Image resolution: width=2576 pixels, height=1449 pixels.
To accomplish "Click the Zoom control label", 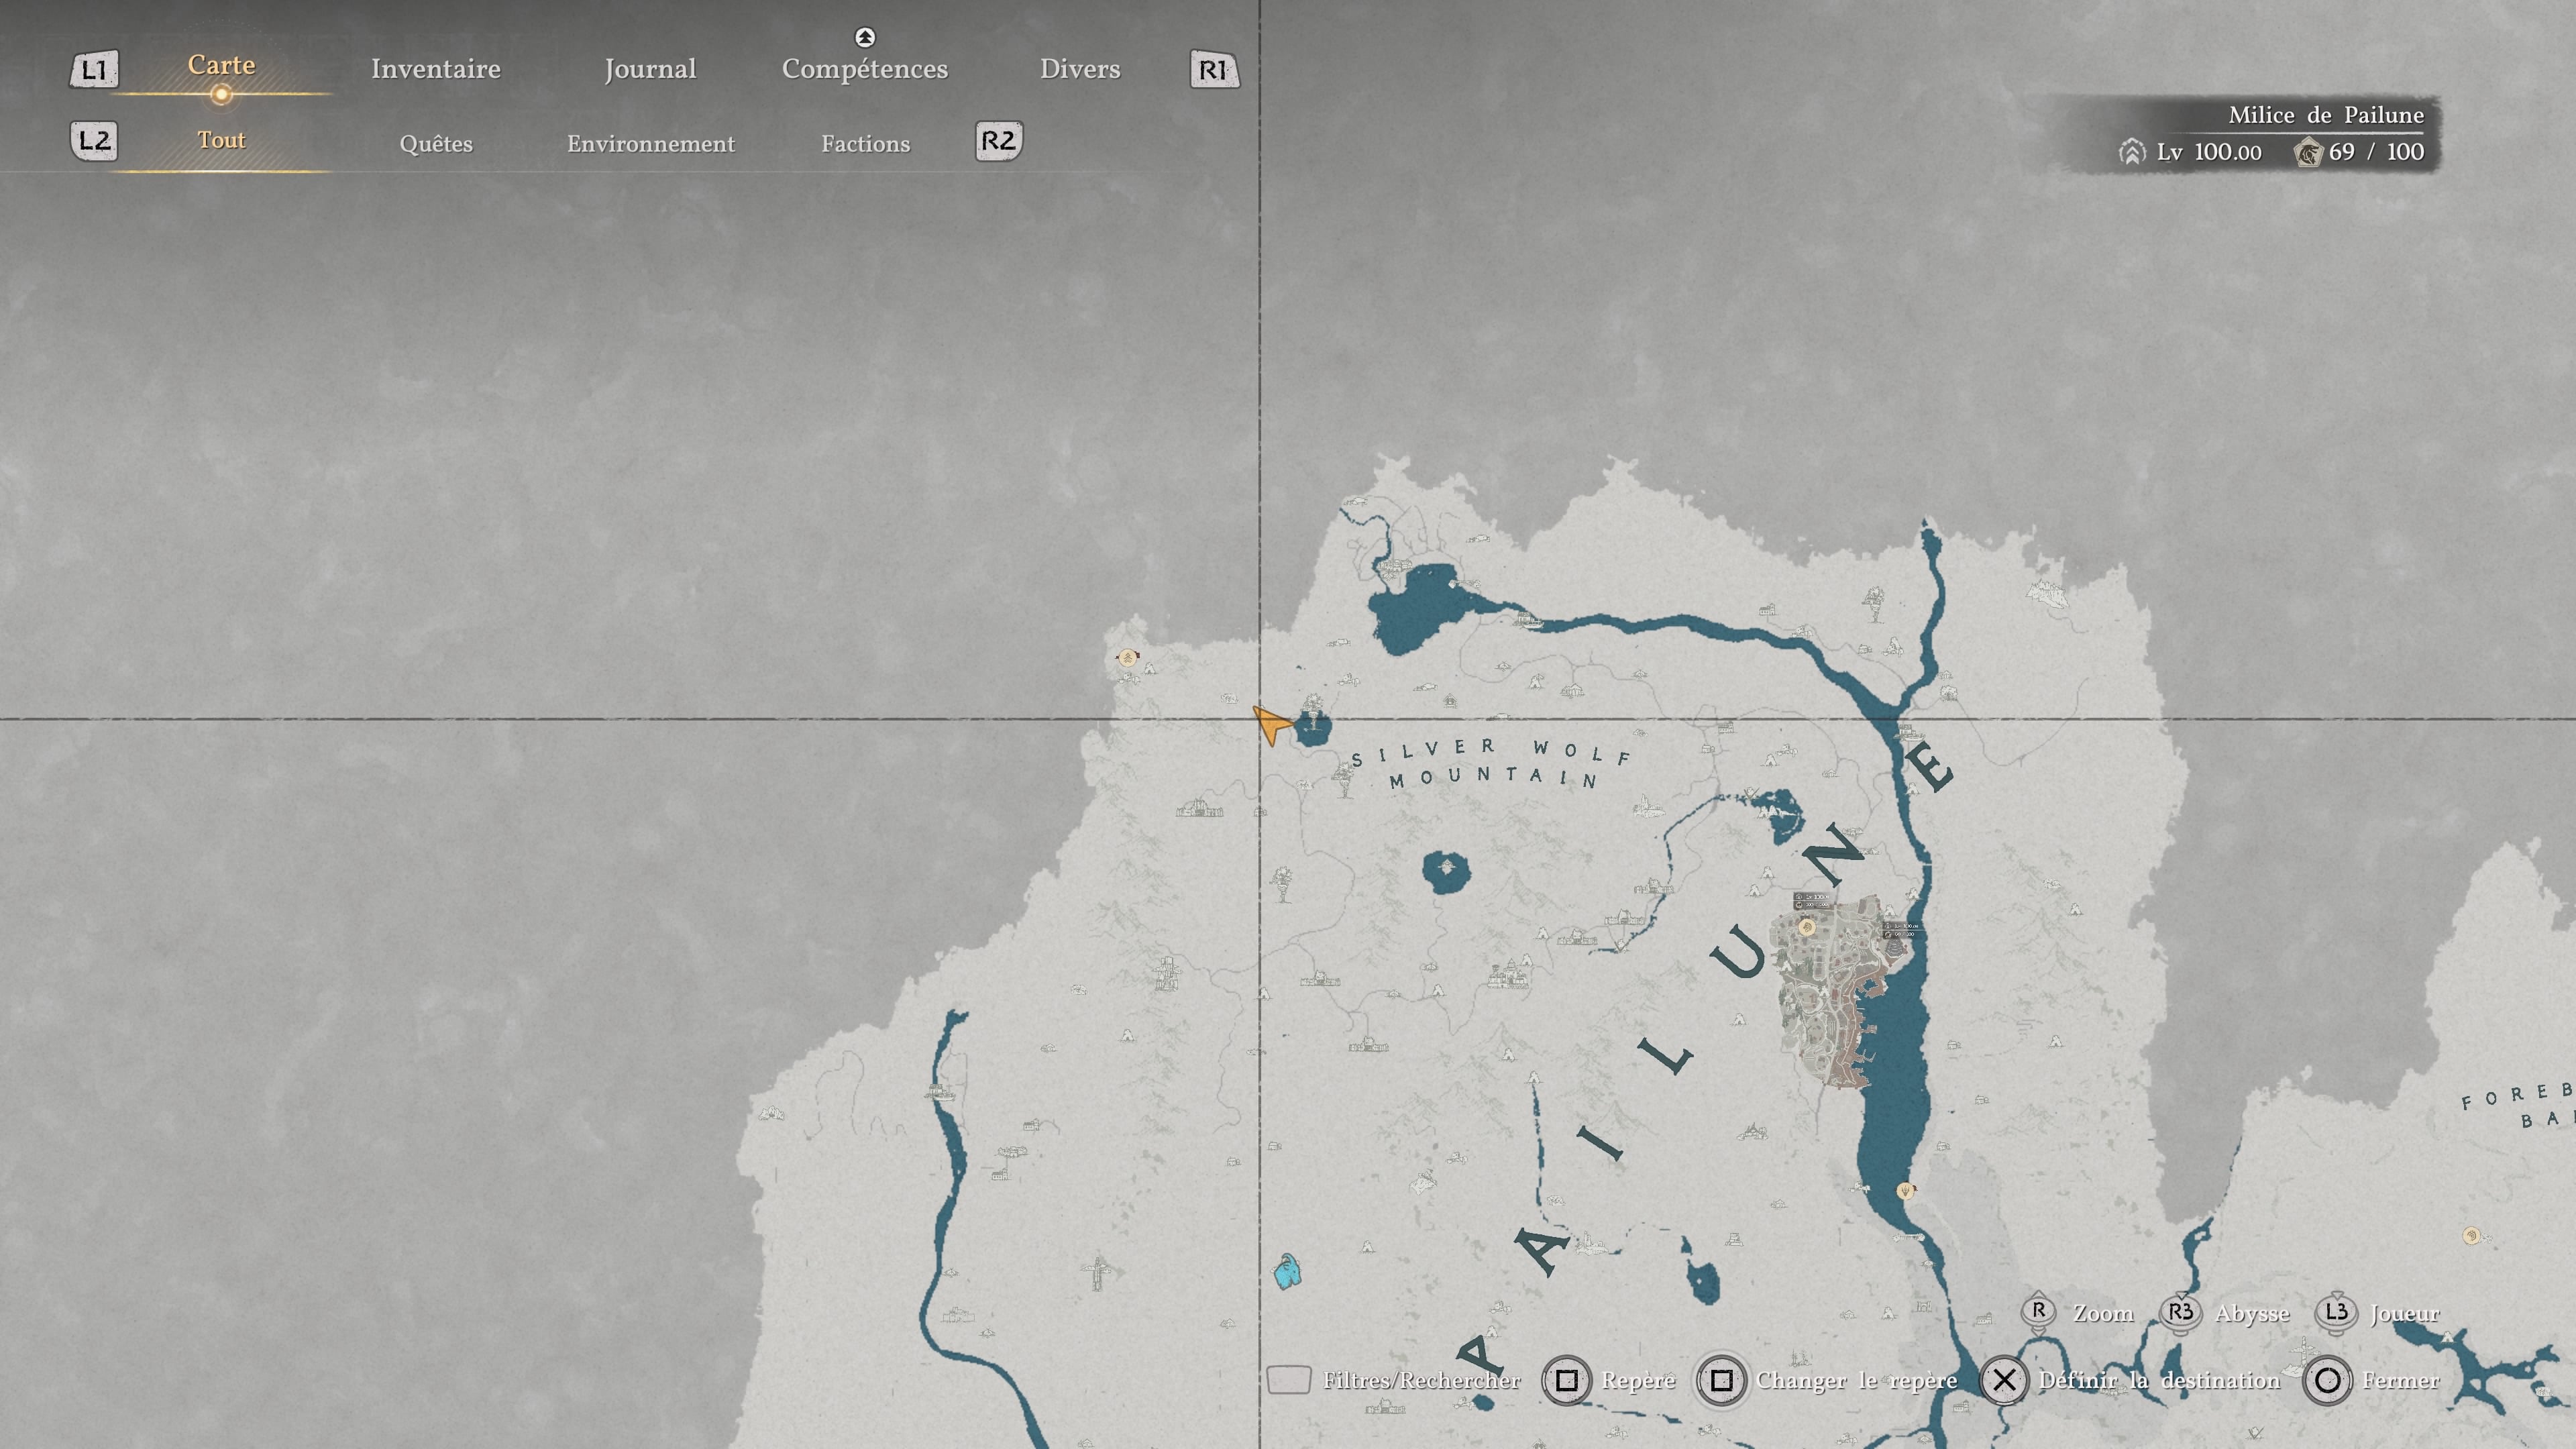I will [x=2103, y=1313].
